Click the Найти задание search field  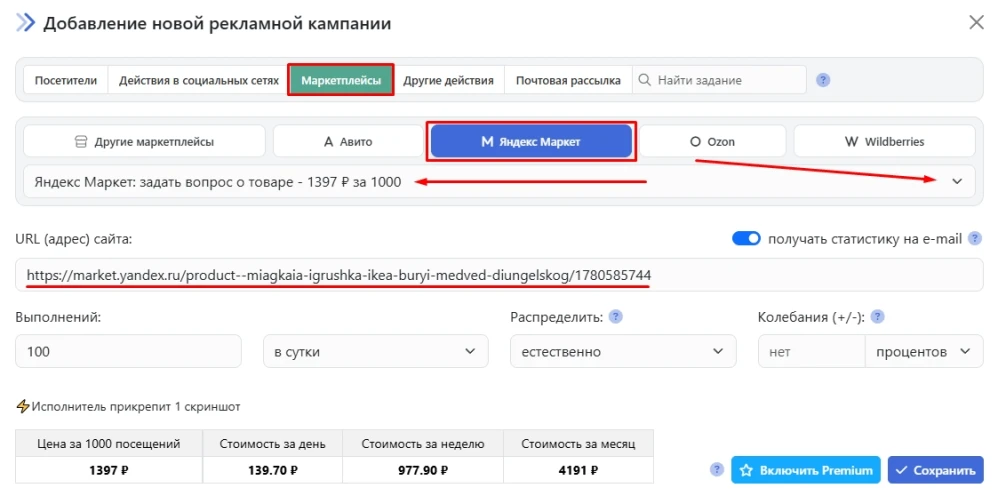pyautogui.click(x=719, y=81)
